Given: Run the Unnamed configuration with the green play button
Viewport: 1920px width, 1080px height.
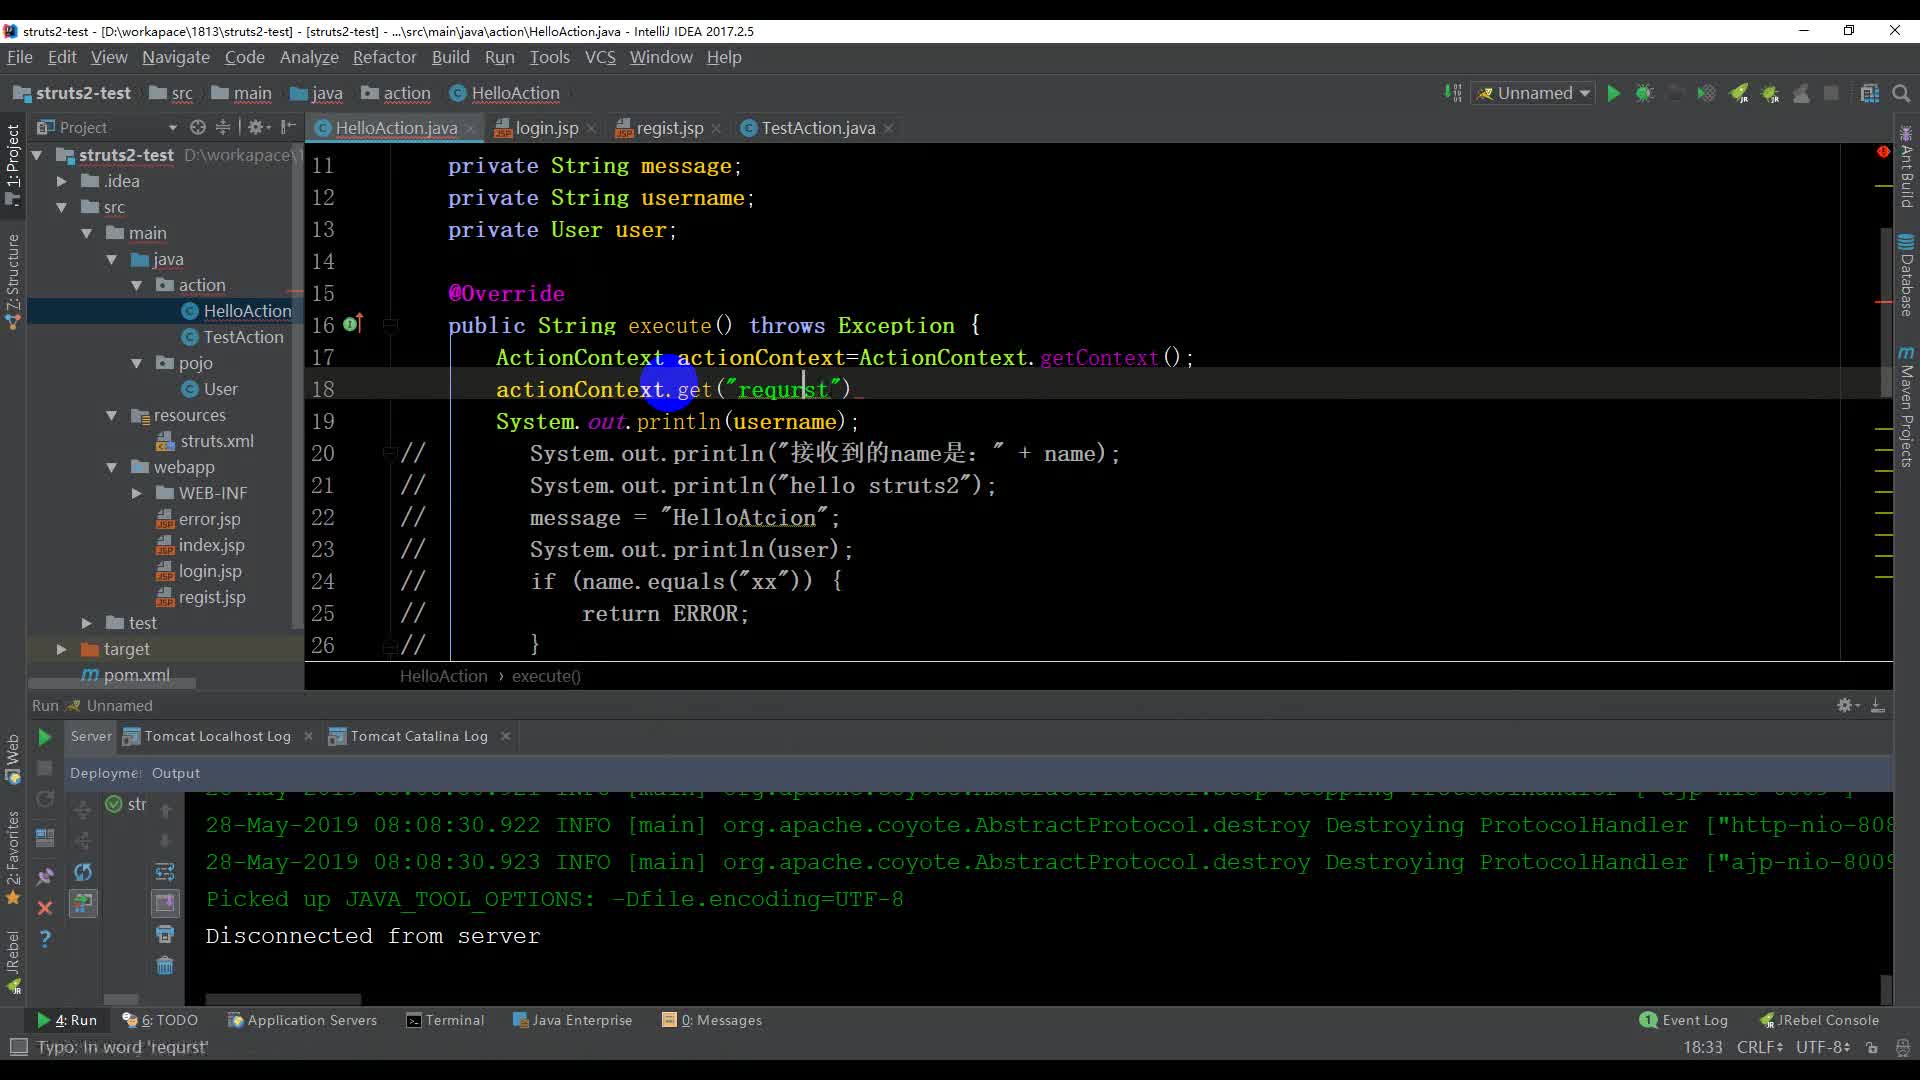Looking at the screenshot, I should click(x=1613, y=93).
